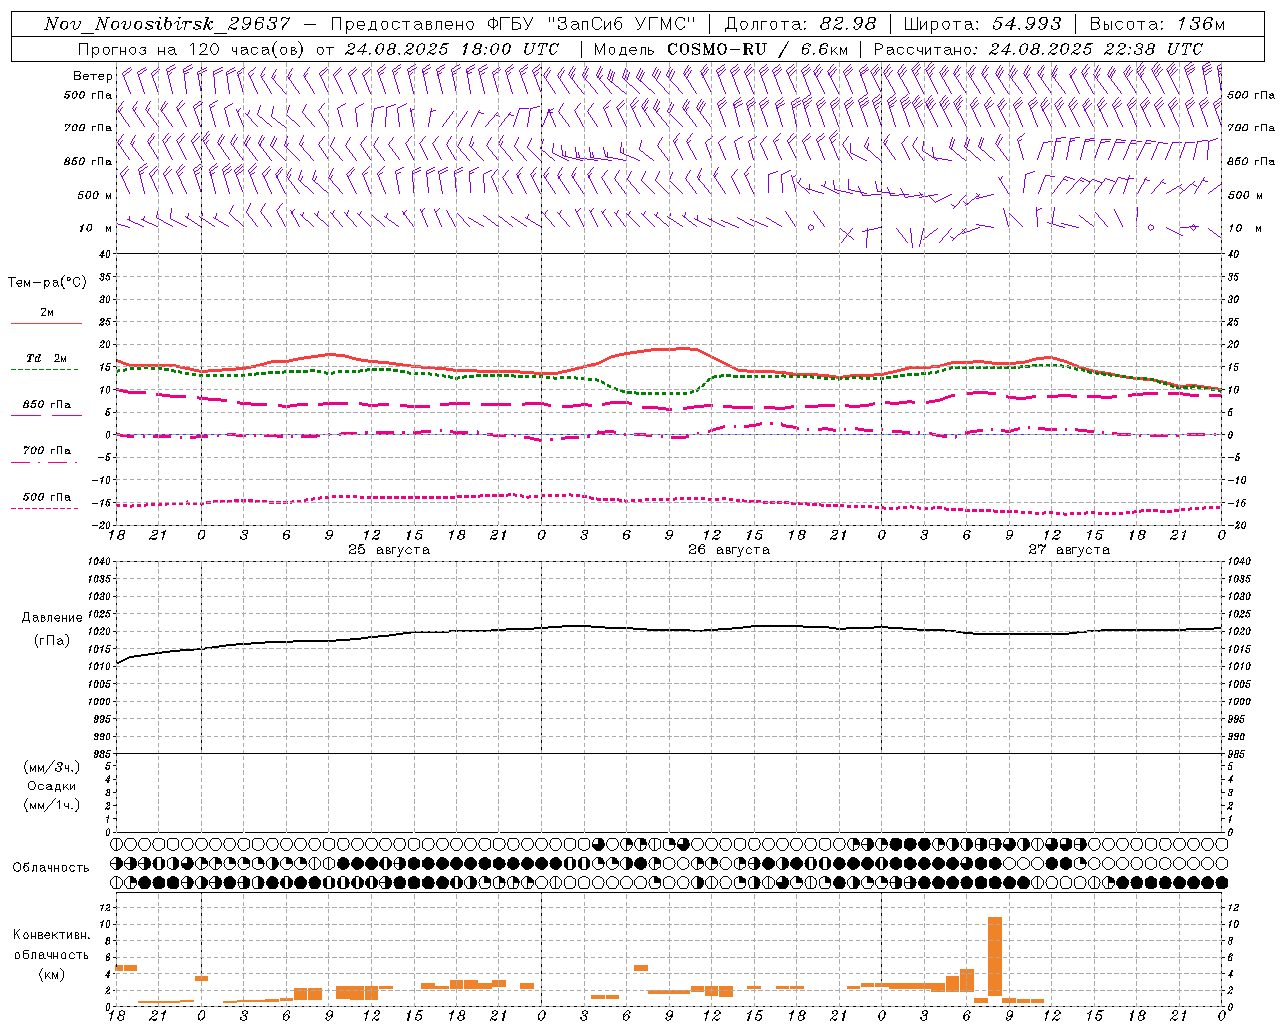
Task: Click the 'Td 2м' dew point legend label
Action: pos(46,358)
